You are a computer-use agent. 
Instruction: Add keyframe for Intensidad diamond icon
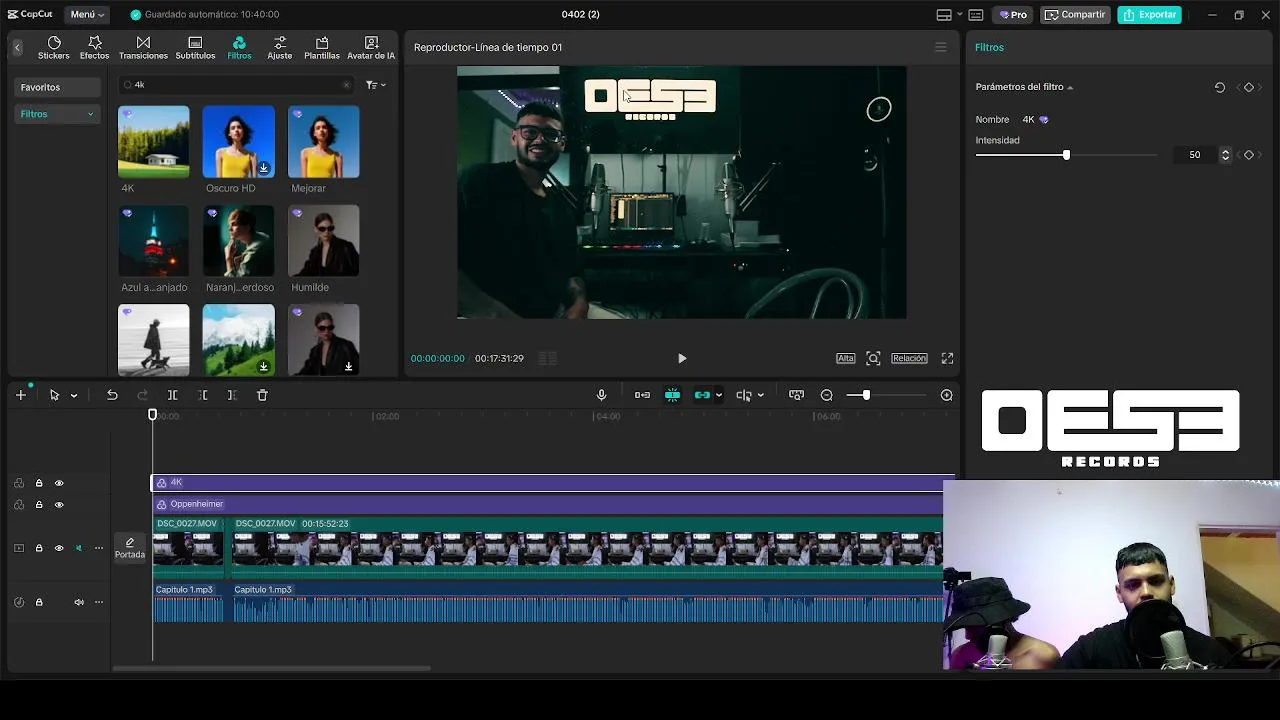[1249, 155]
